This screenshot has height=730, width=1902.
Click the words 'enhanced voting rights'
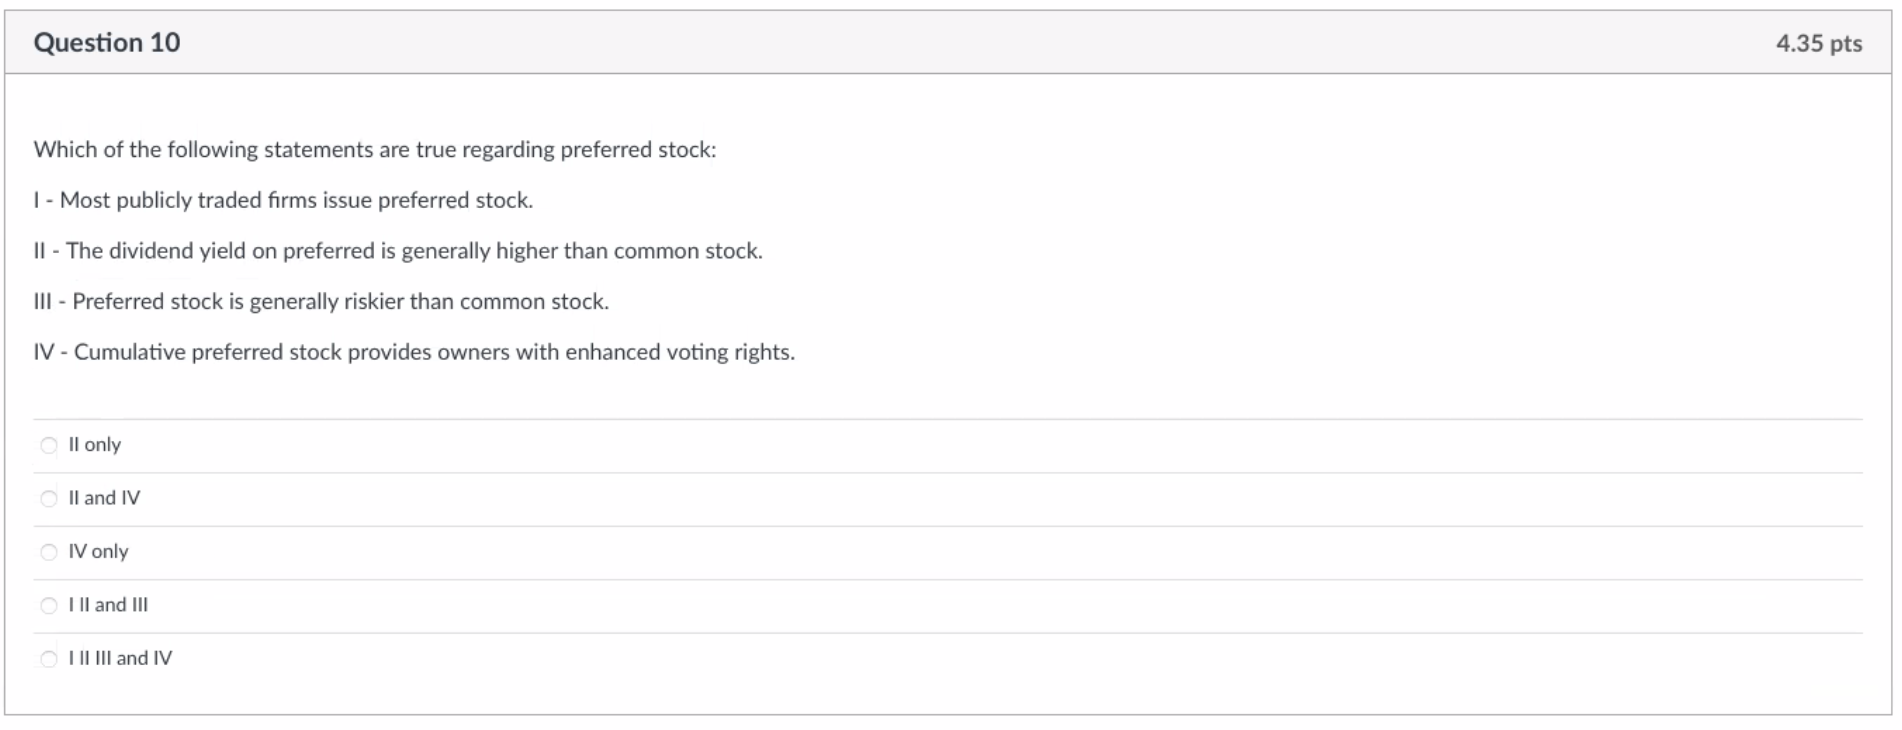click(680, 352)
